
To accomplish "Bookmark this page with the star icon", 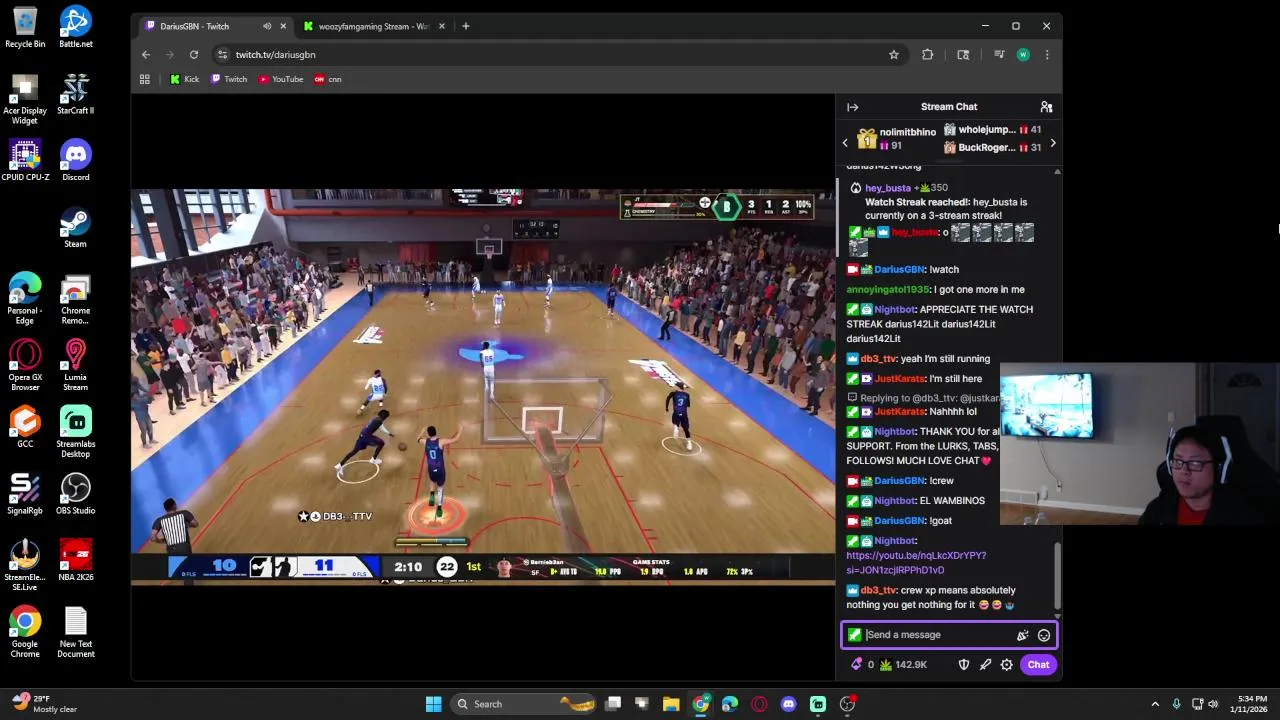I will (x=894, y=55).
